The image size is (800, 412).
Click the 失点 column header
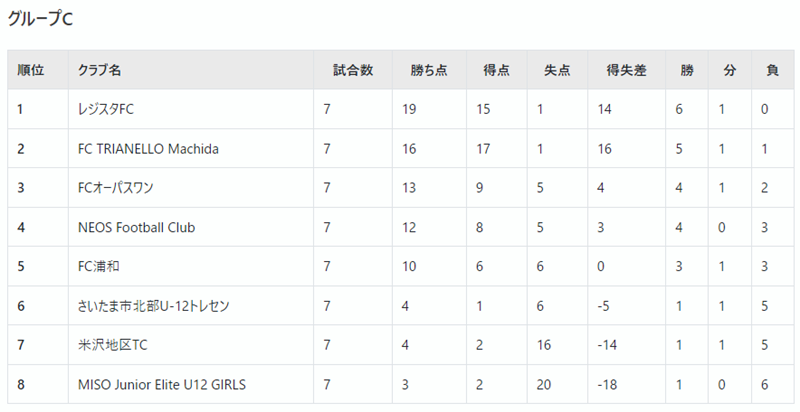pyautogui.click(x=557, y=70)
